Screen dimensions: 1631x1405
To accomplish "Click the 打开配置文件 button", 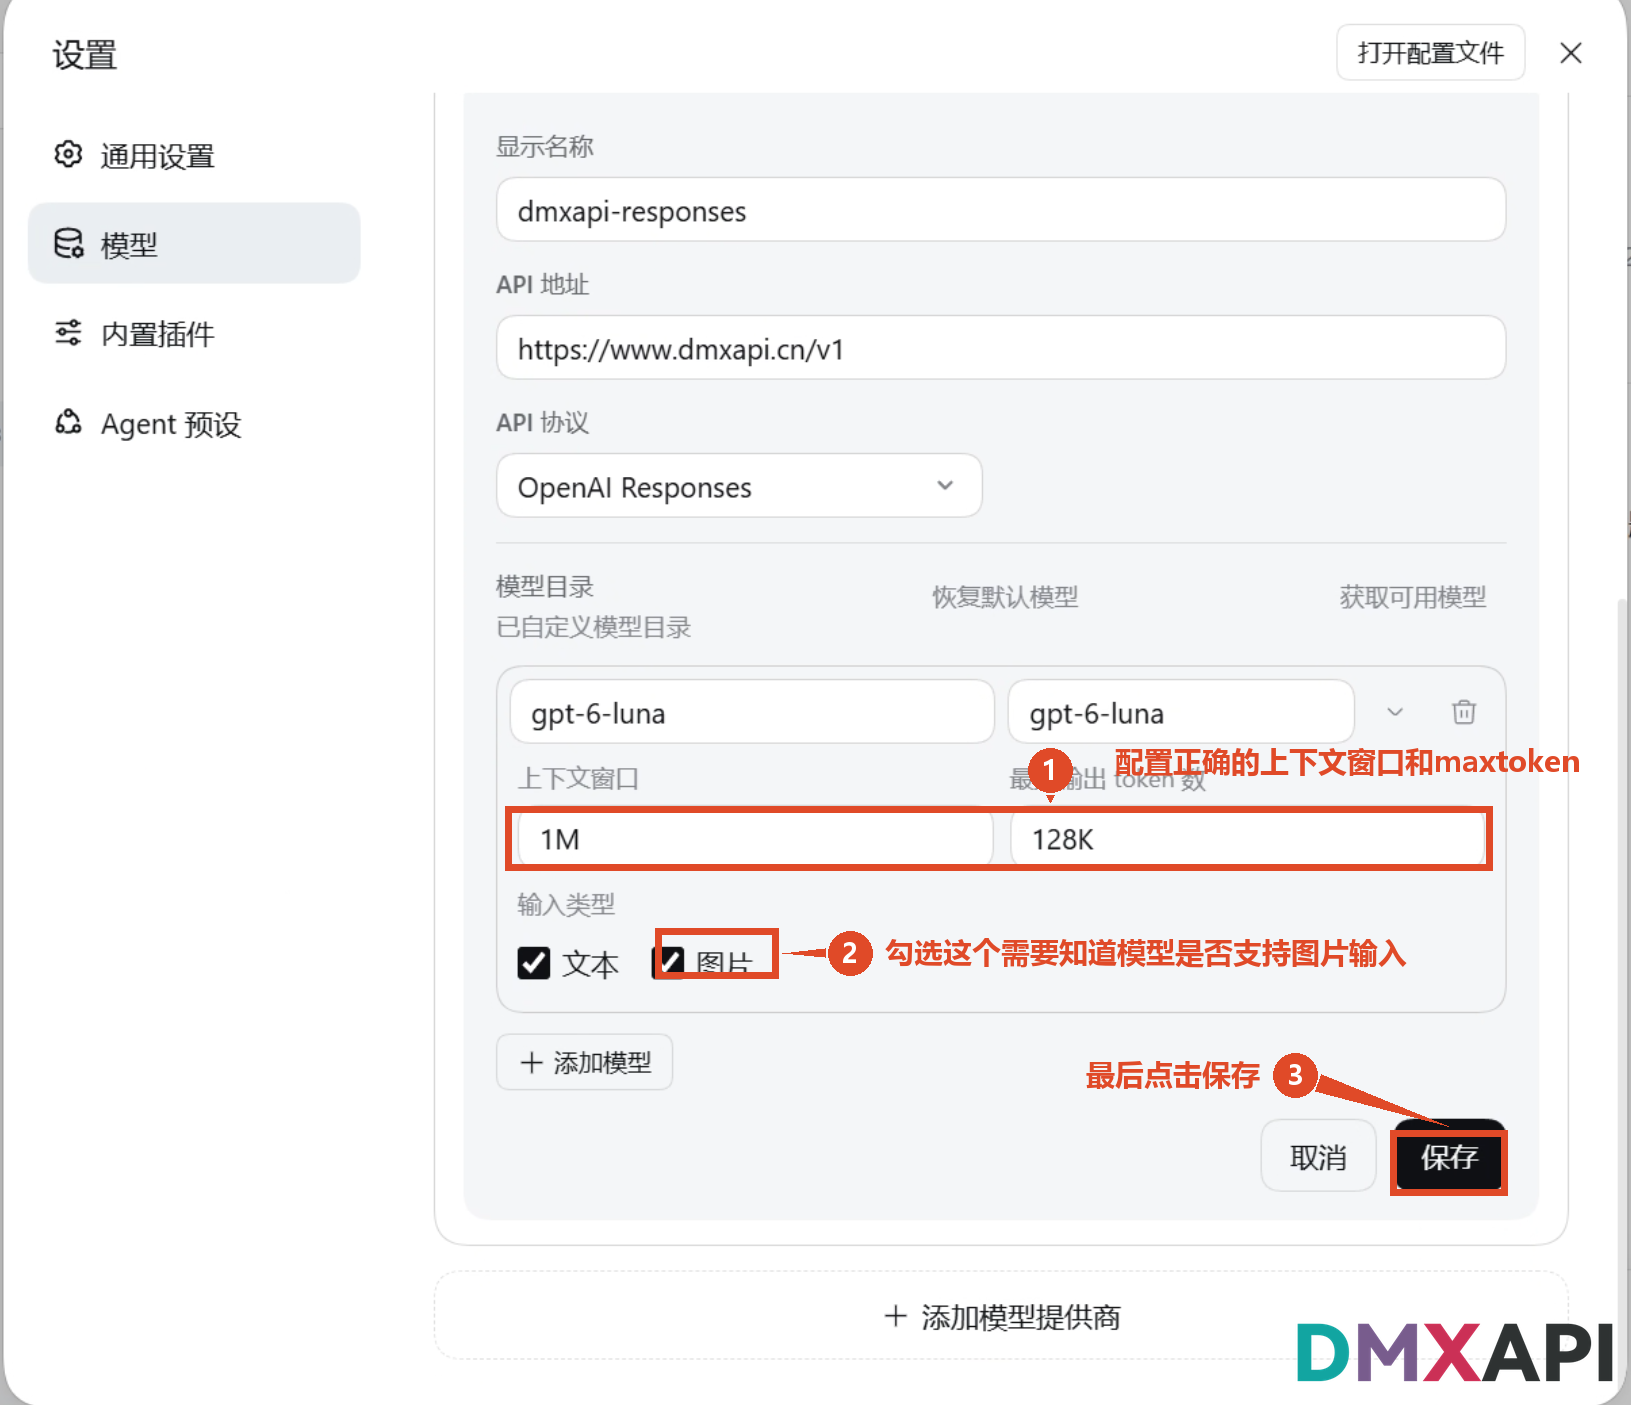I will click(x=1431, y=52).
